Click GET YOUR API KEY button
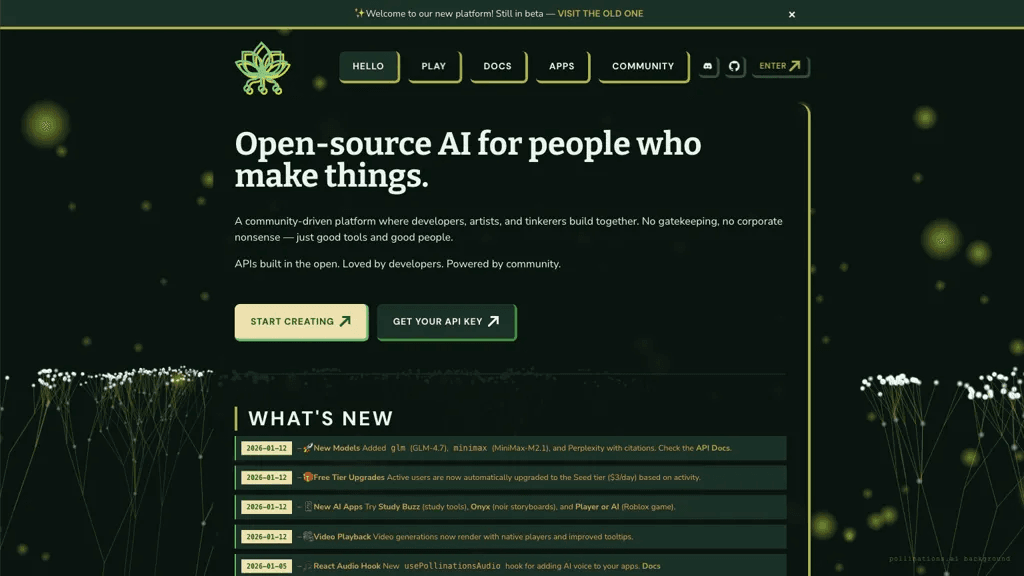The height and width of the screenshot is (576, 1024). 446,321
